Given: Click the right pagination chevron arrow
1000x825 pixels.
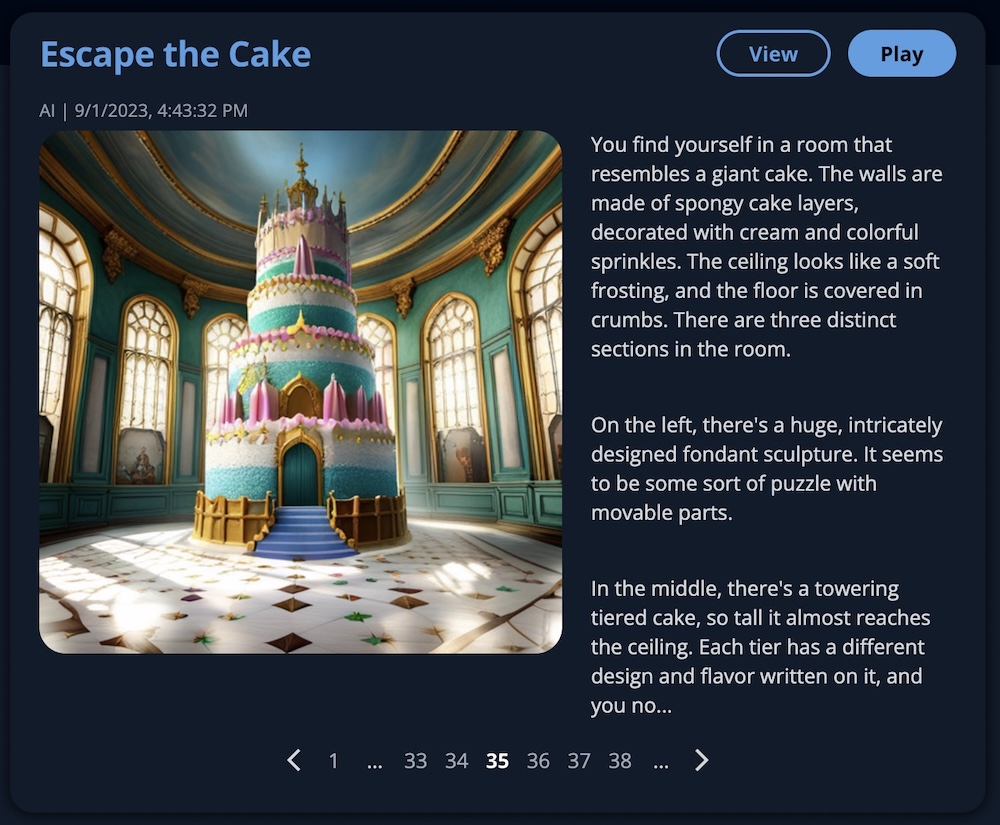Looking at the screenshot, I should [x=701, y=761].
